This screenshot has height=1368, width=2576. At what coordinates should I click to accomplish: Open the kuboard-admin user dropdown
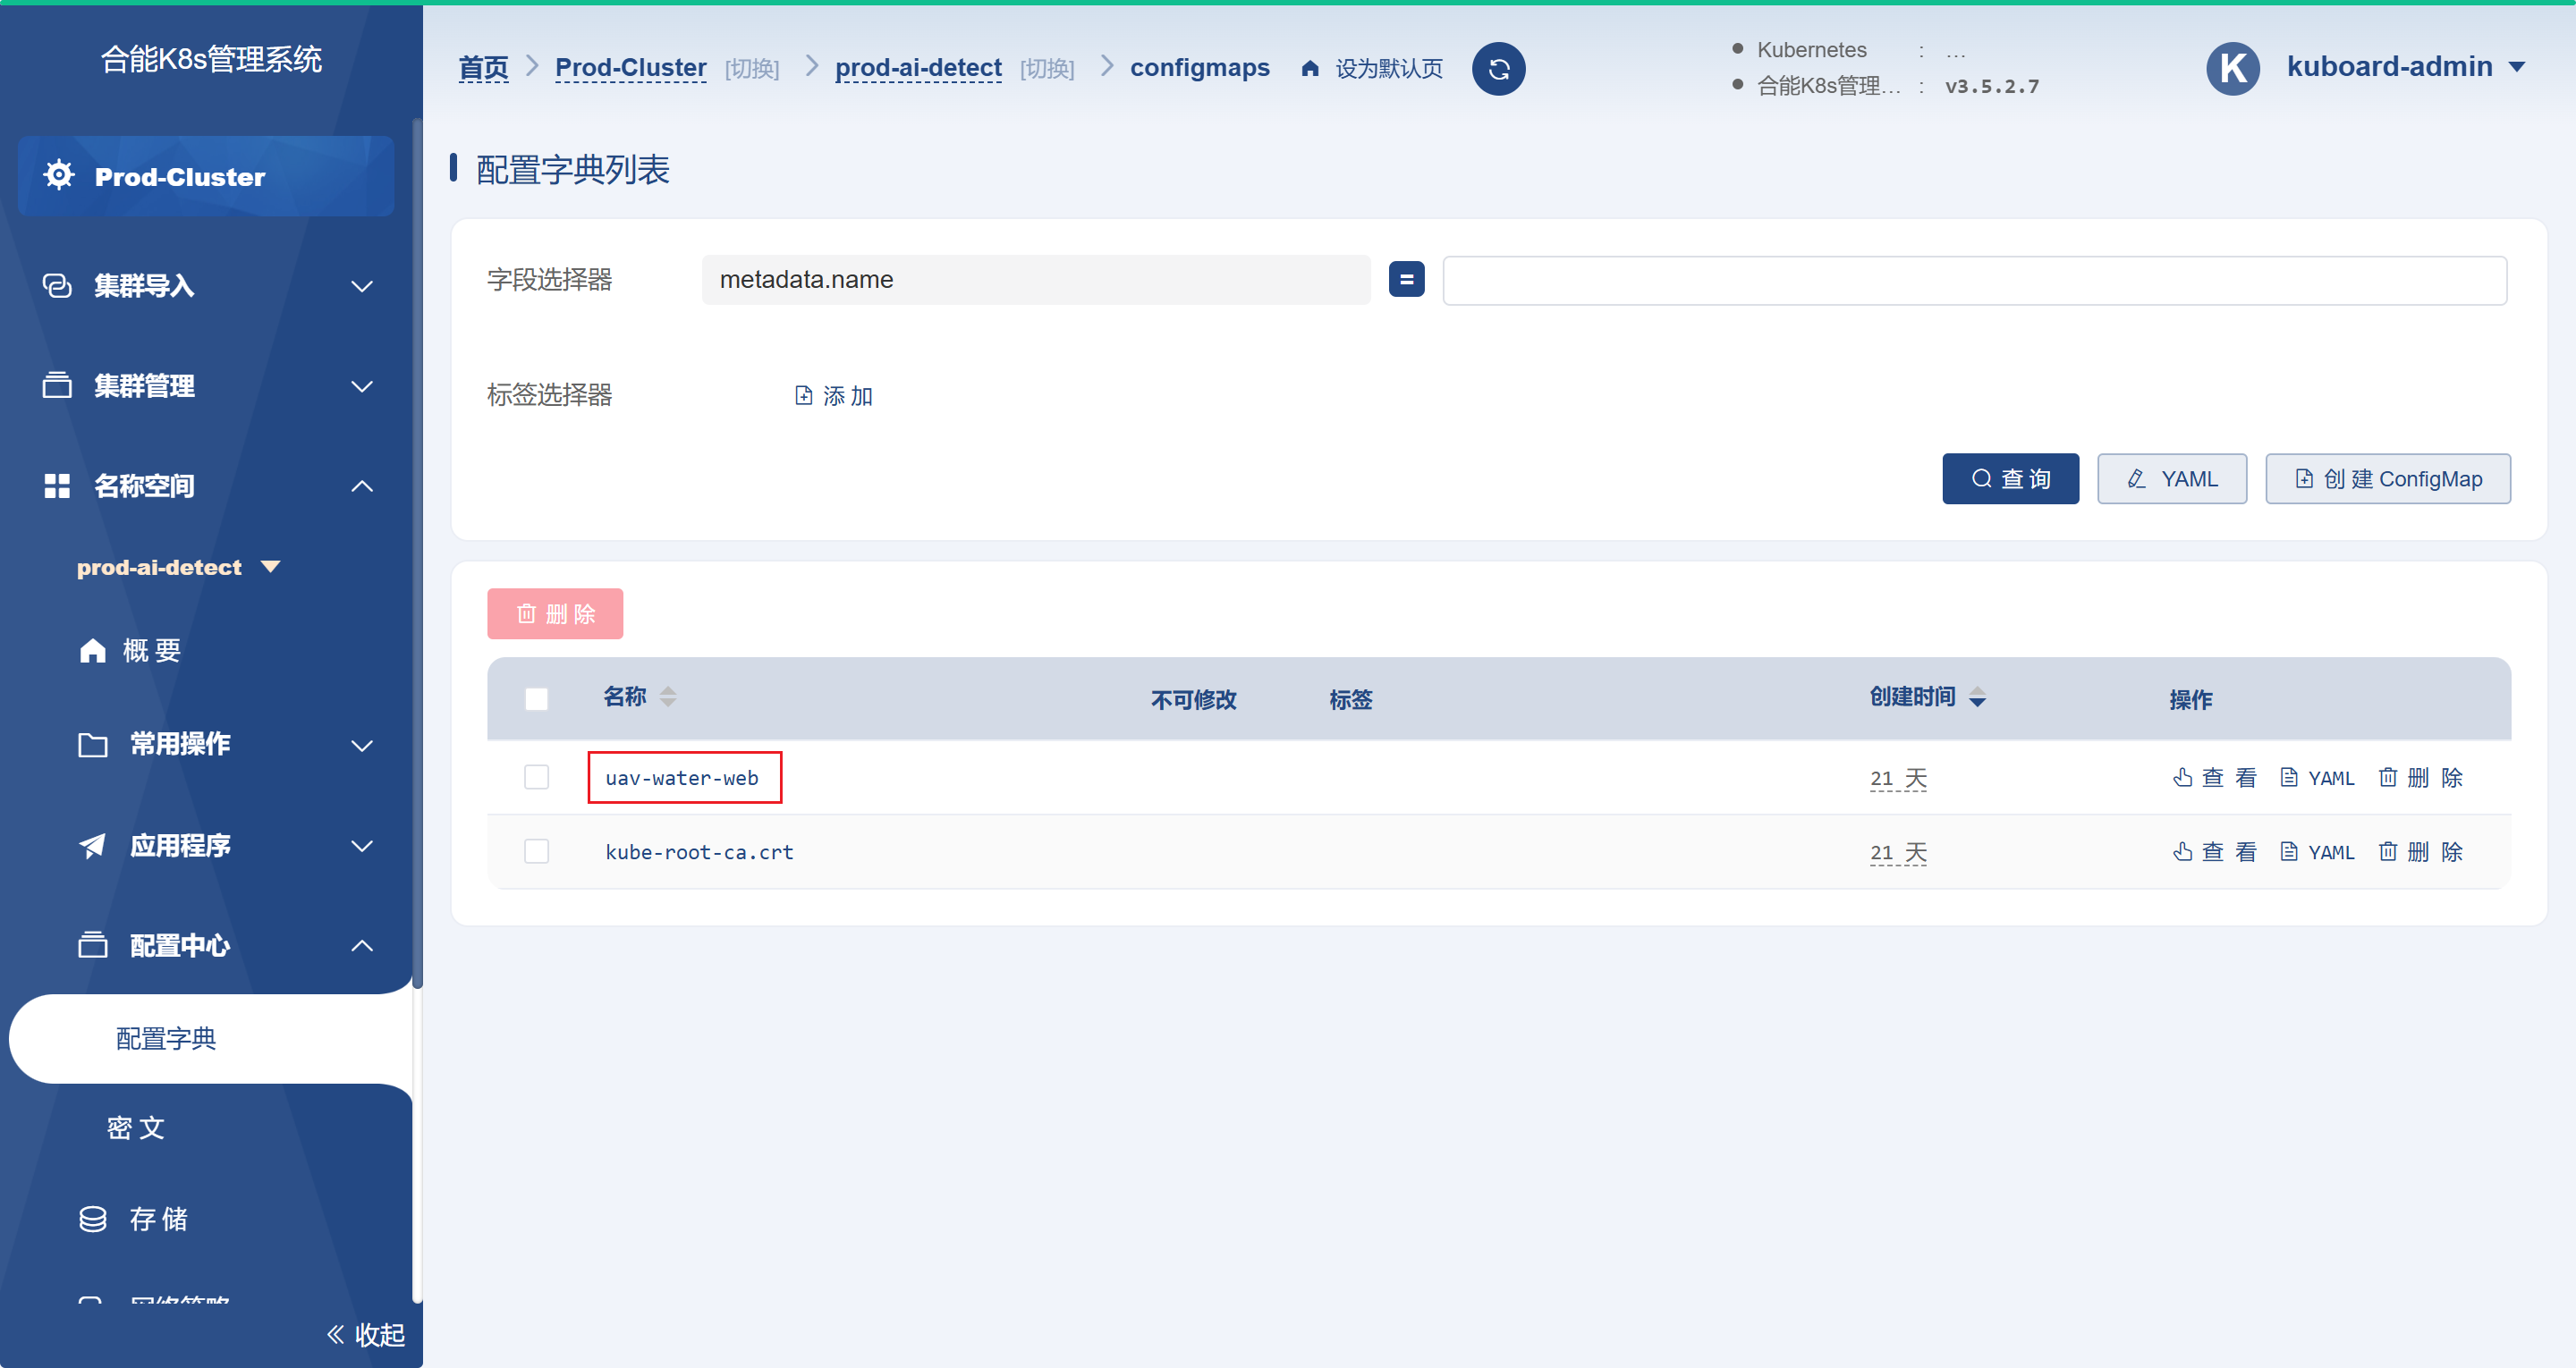[x=2517, y=67]
